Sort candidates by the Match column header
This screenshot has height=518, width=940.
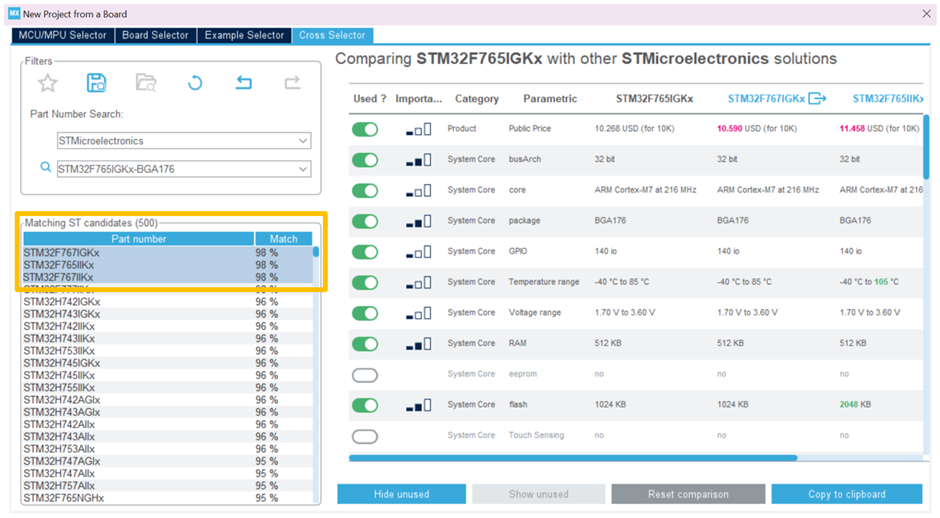(x=283, y=239)
